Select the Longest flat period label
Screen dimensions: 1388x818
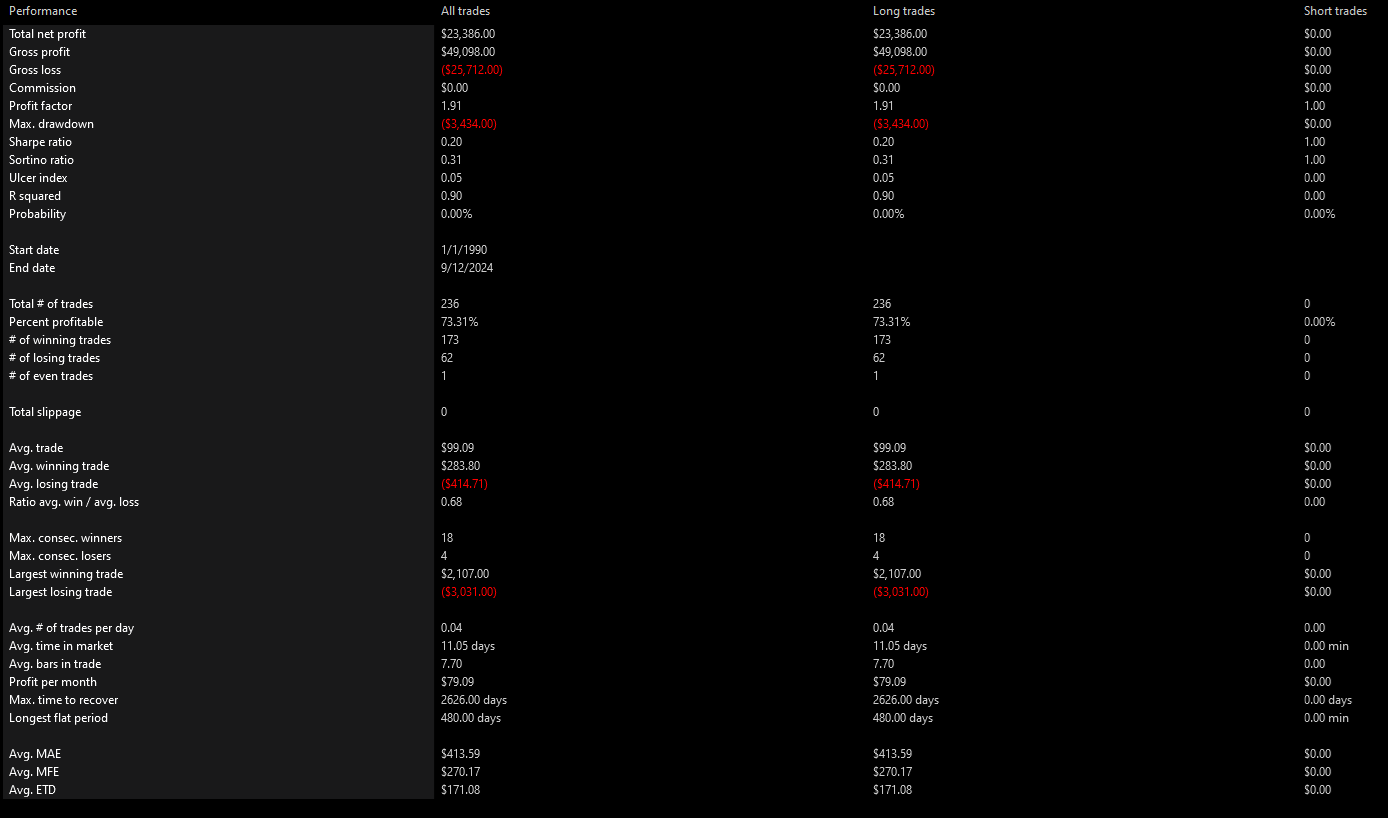pos(58,718)
